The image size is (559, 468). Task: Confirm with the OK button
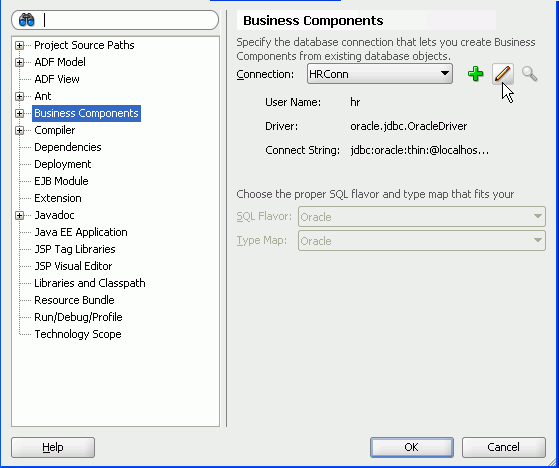click(412, 447)
